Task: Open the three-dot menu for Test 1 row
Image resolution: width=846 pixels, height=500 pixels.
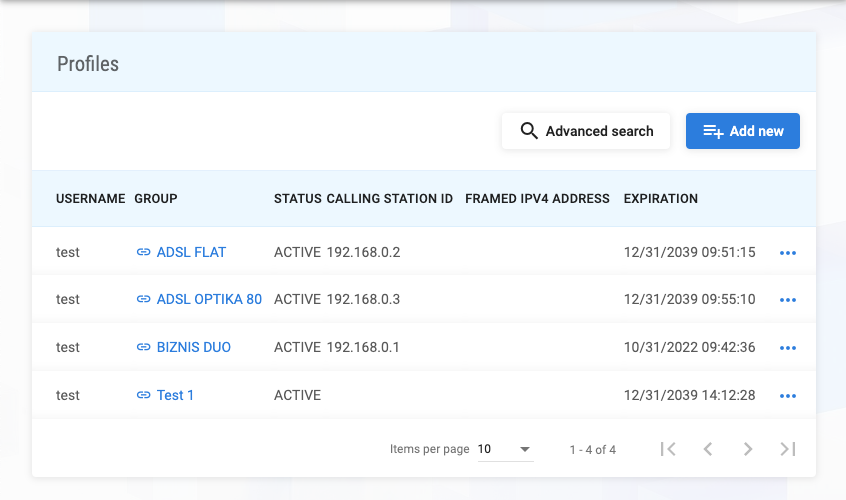Action: tap(787, 396)
